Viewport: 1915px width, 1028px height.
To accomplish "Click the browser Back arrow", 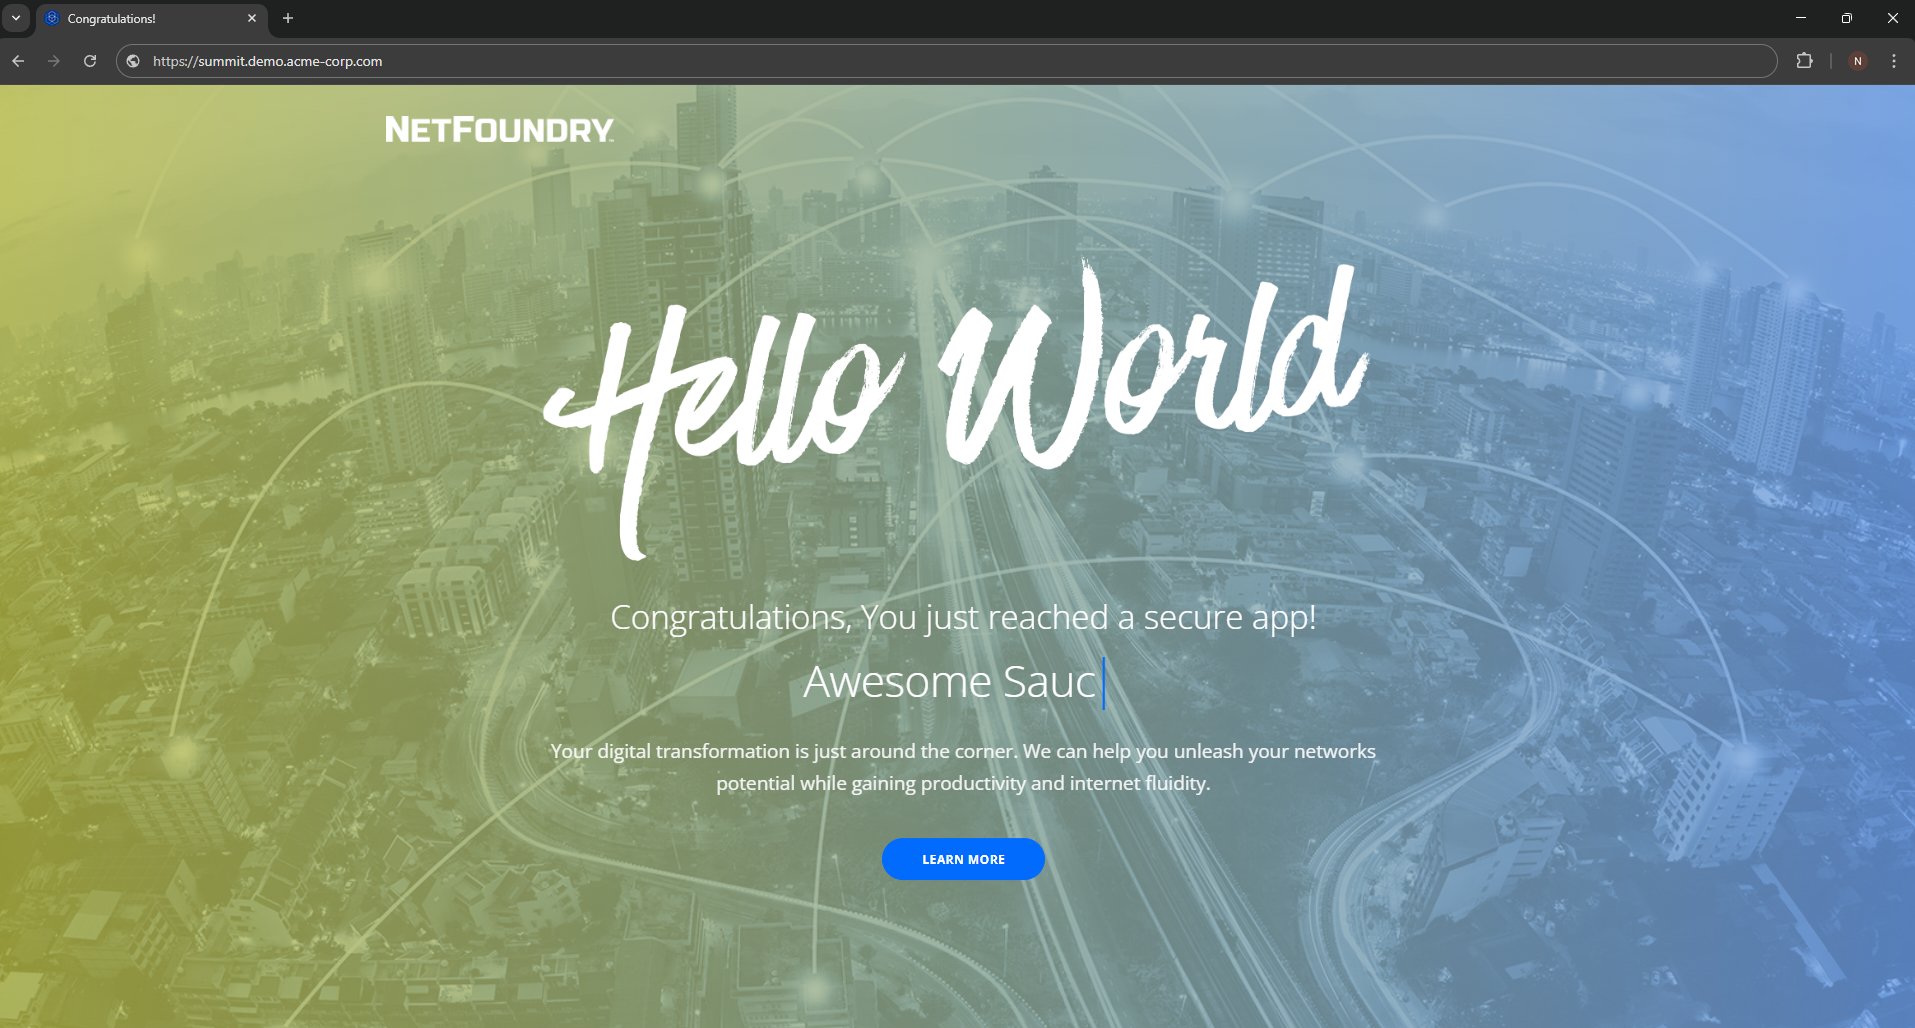I will point(18,61).
